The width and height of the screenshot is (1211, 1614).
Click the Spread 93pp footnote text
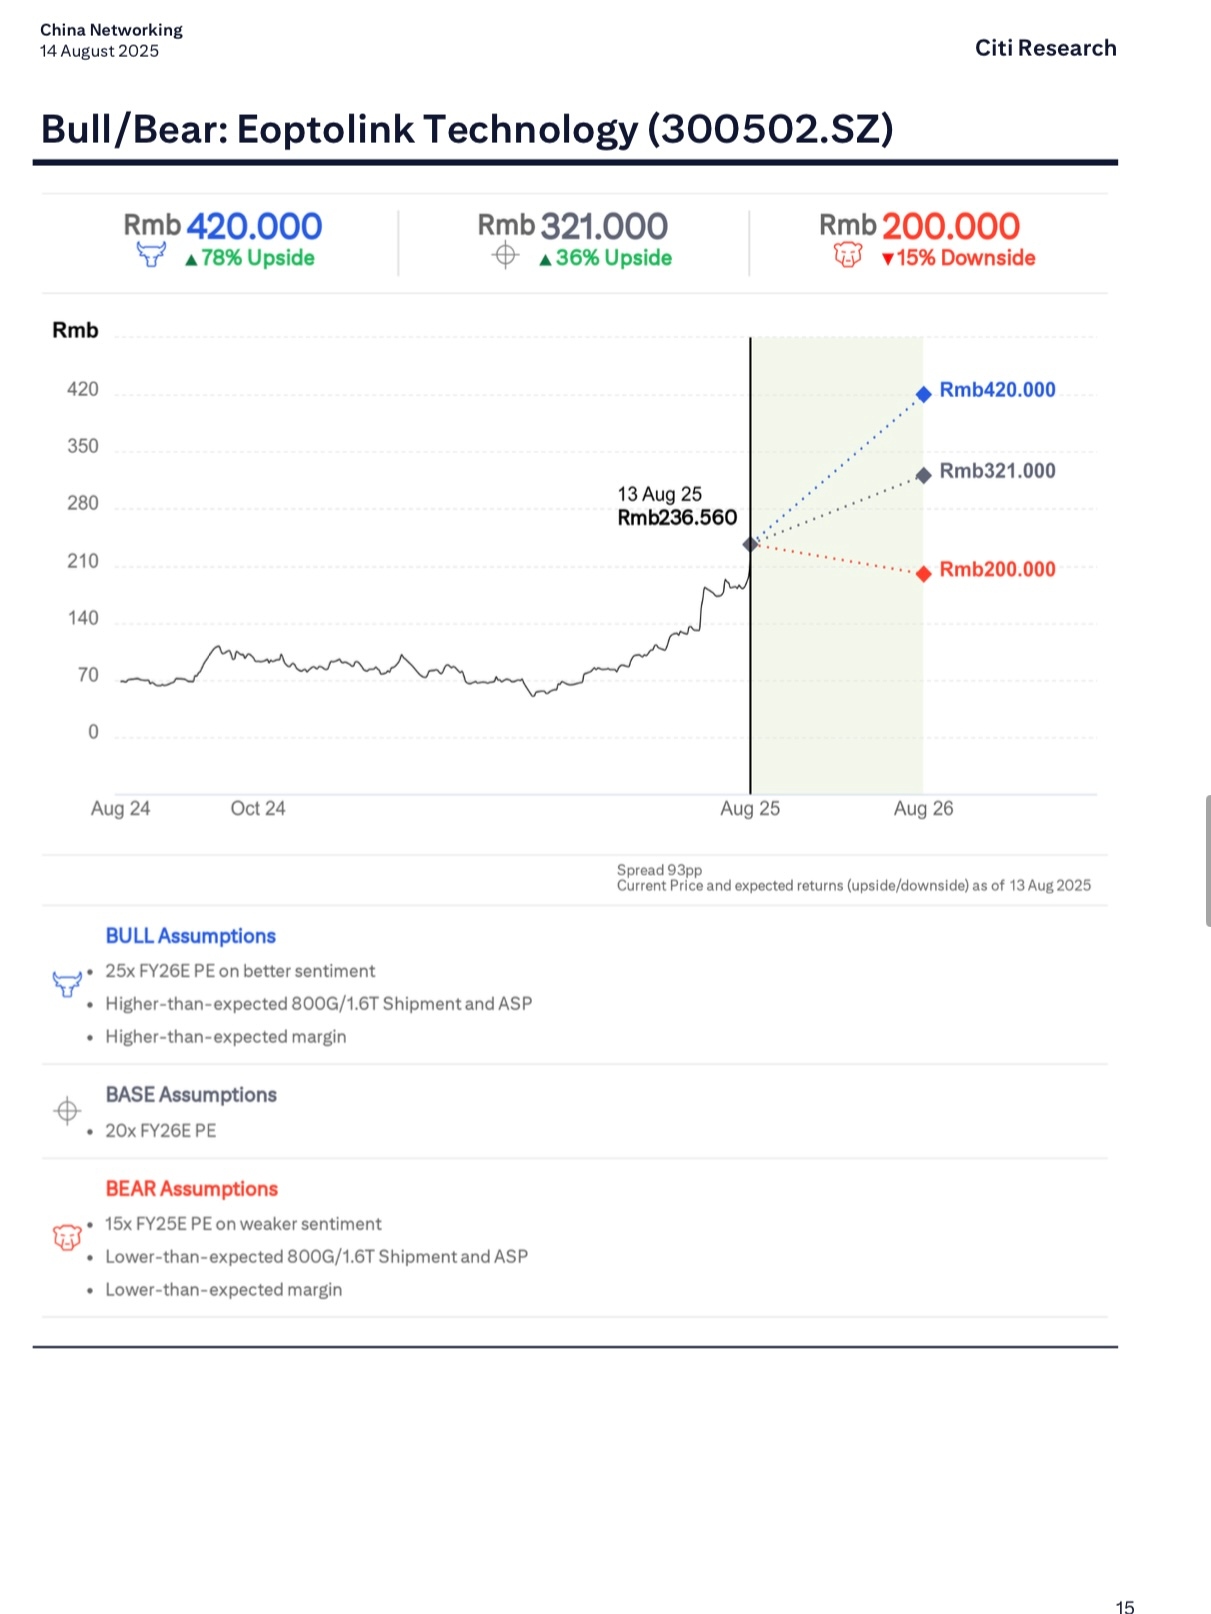pyautogui.click(x=660, y=870)
